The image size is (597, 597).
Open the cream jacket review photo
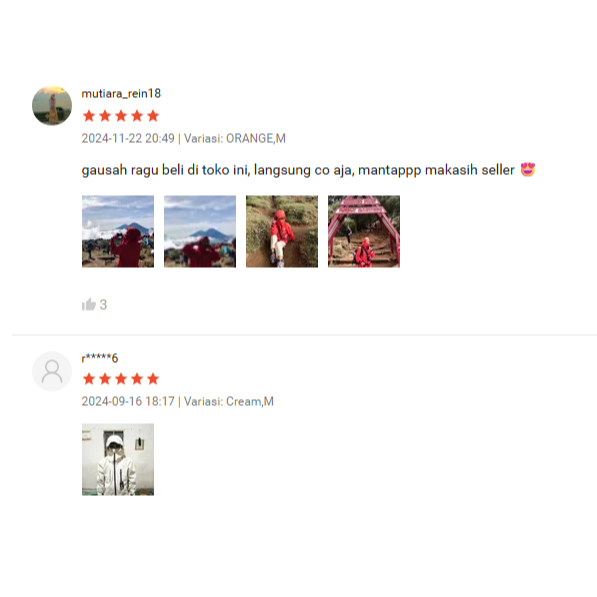point(118,459)
